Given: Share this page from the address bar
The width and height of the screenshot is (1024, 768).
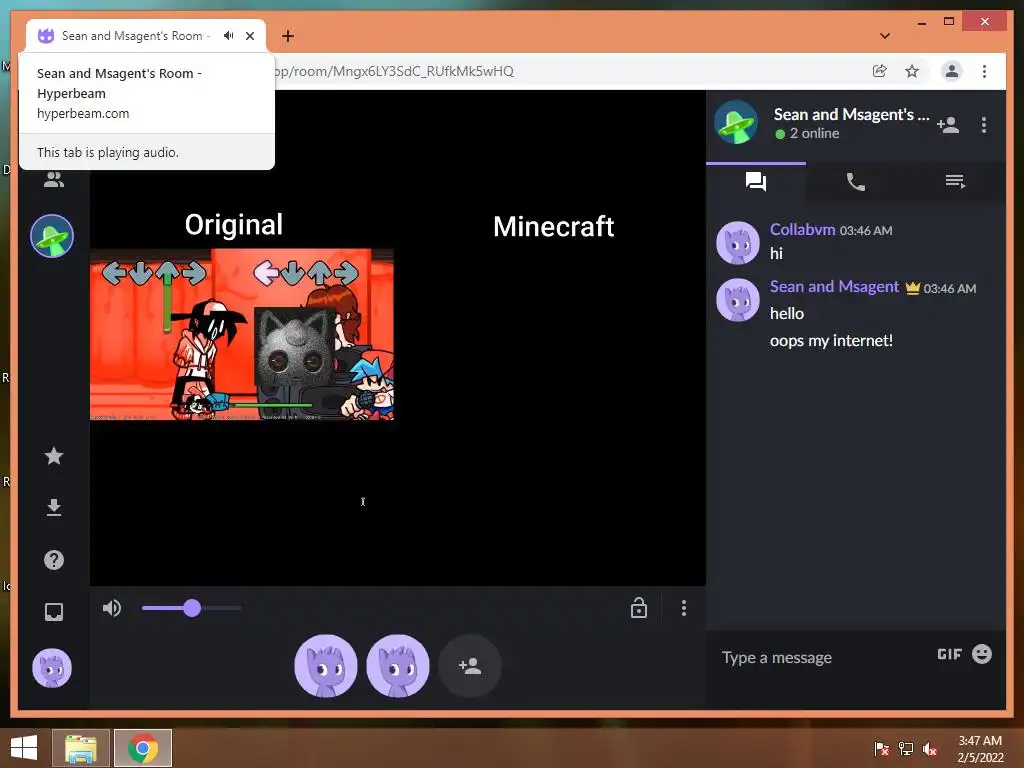Looking at the screenshot, I should pyautogui.click(x=880, y=71).
